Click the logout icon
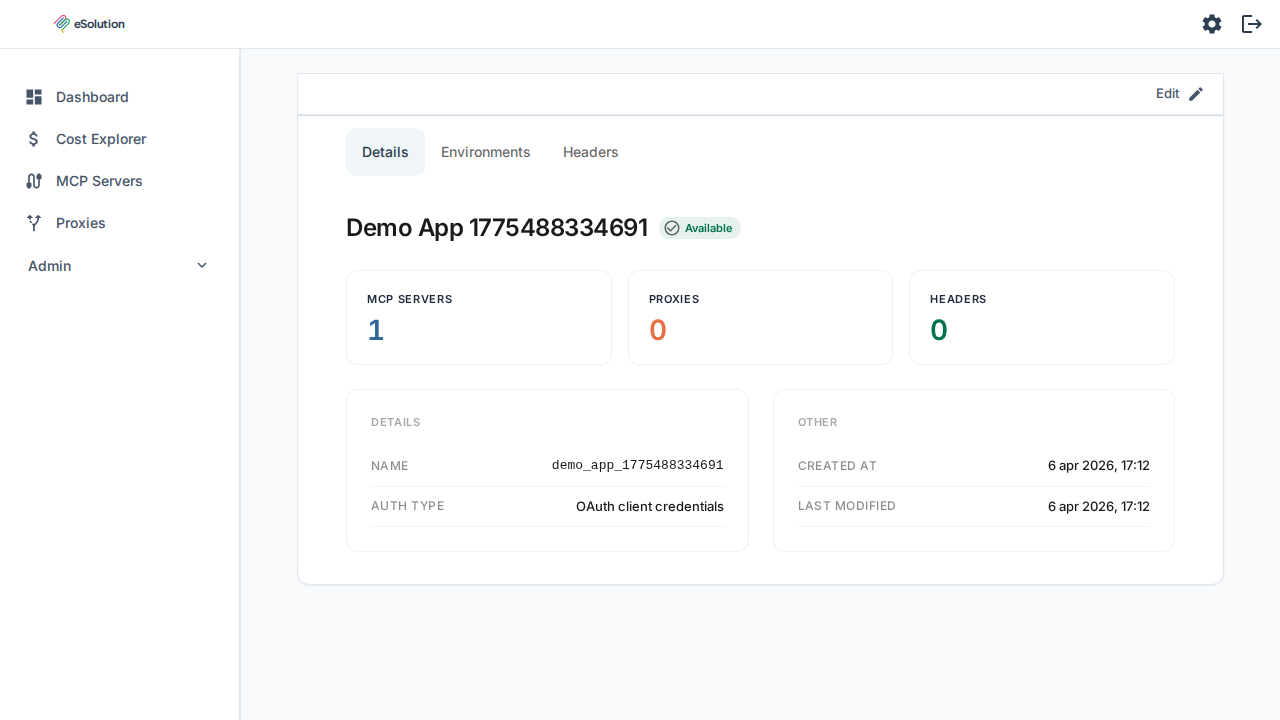This screenshot has width=1280, height=720. tap(1252, 24)
